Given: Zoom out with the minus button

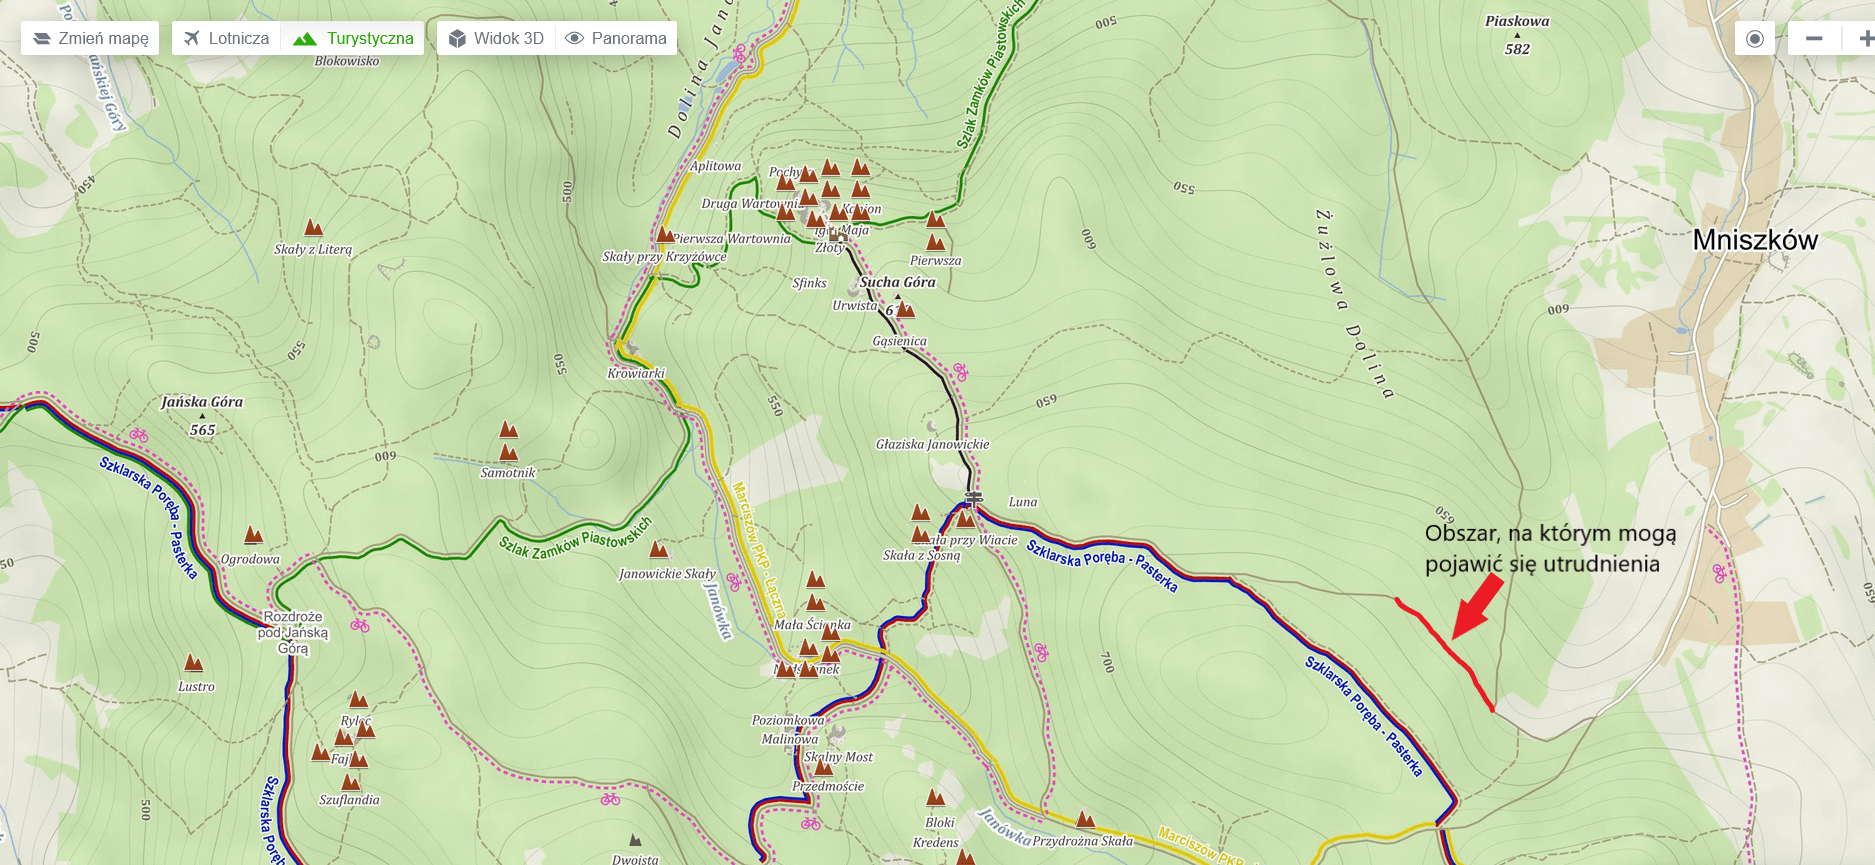Looking at the screenshot, I should point(1814,39).
